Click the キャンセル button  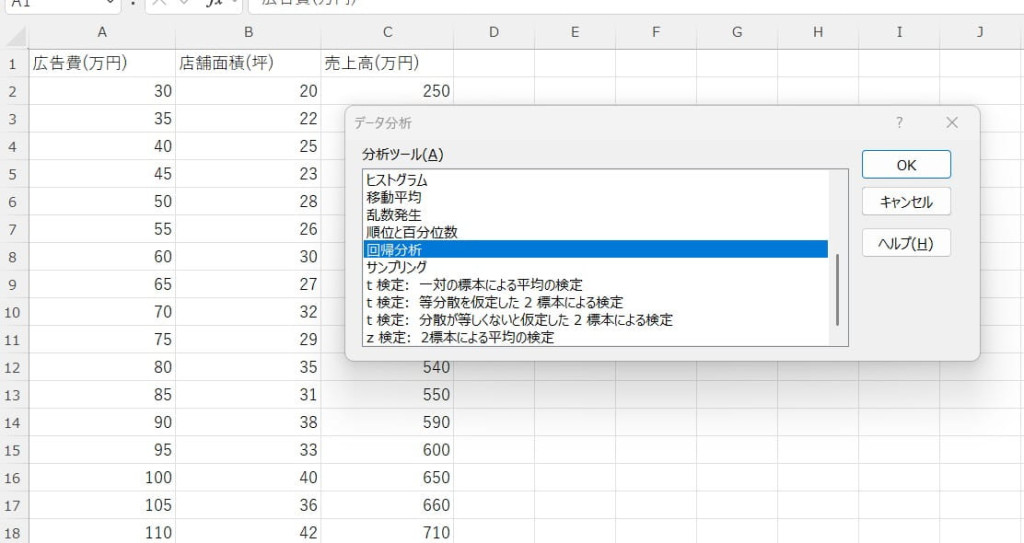tap(906, 202)
